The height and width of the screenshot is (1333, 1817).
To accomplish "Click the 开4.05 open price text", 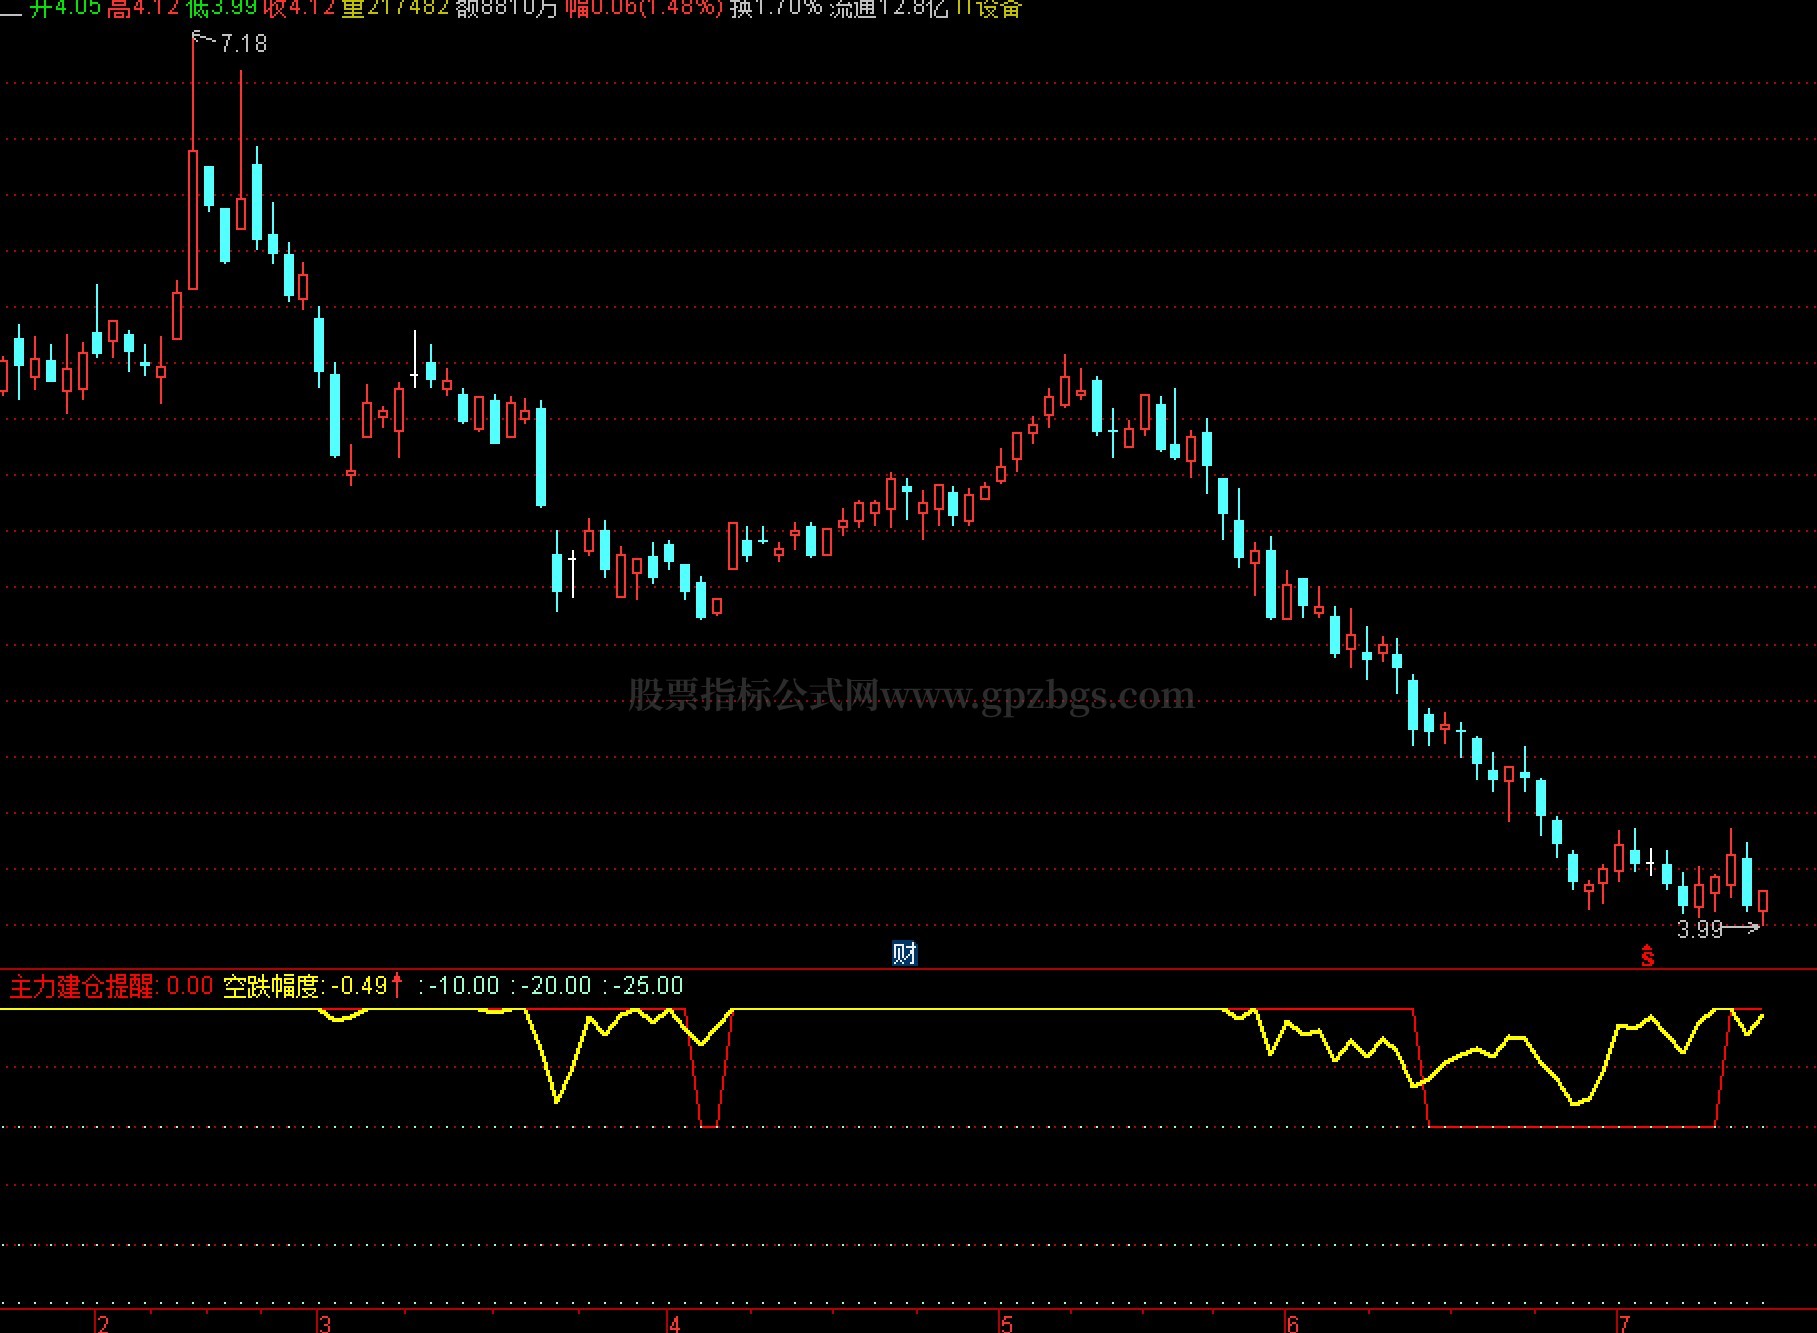I will click(65, 8).
